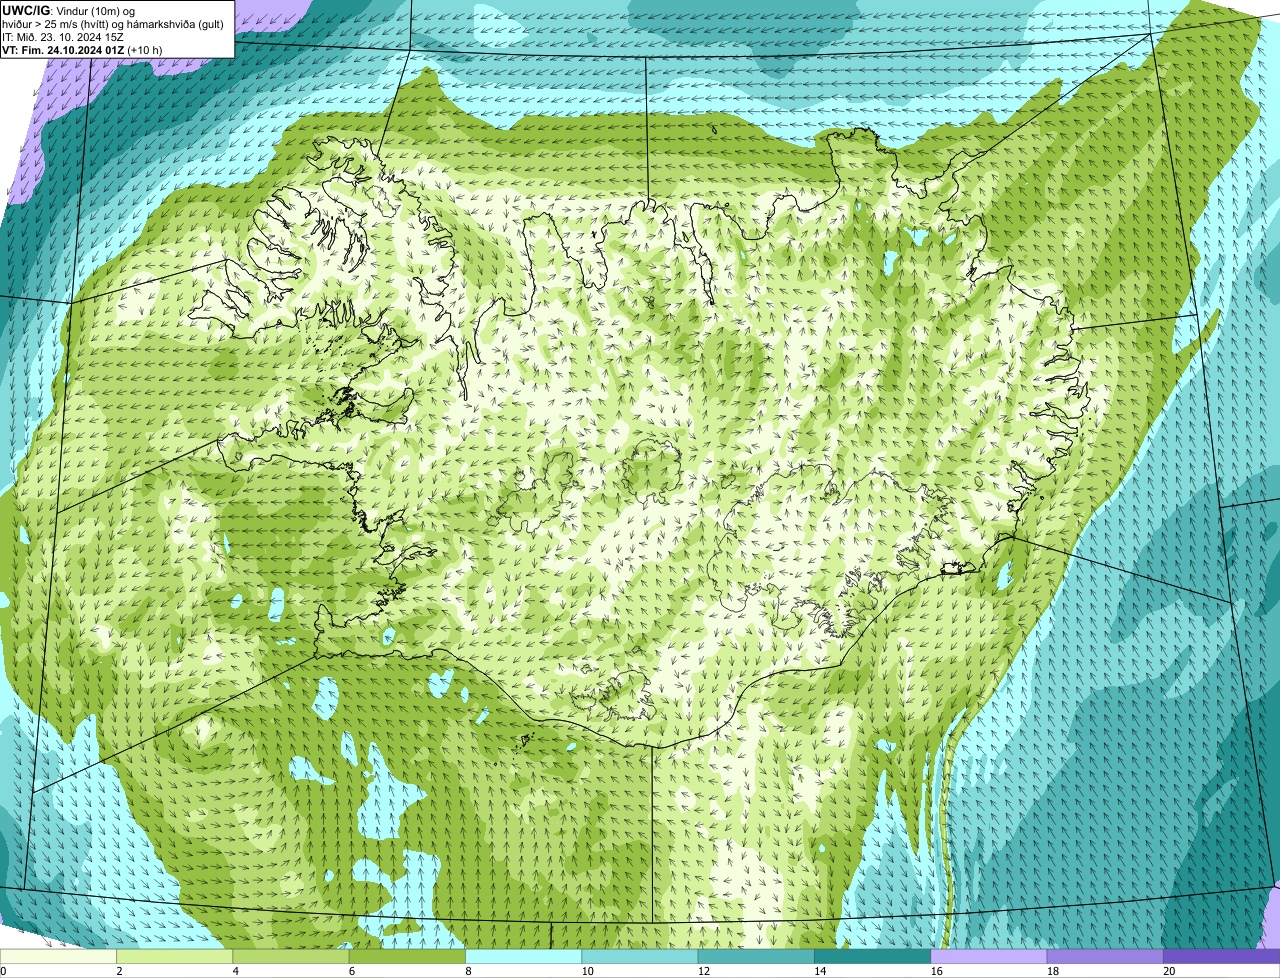
Task: Select the "hviður > 25 m/s (hvítt)" description line
Action: tap(115, 24)
